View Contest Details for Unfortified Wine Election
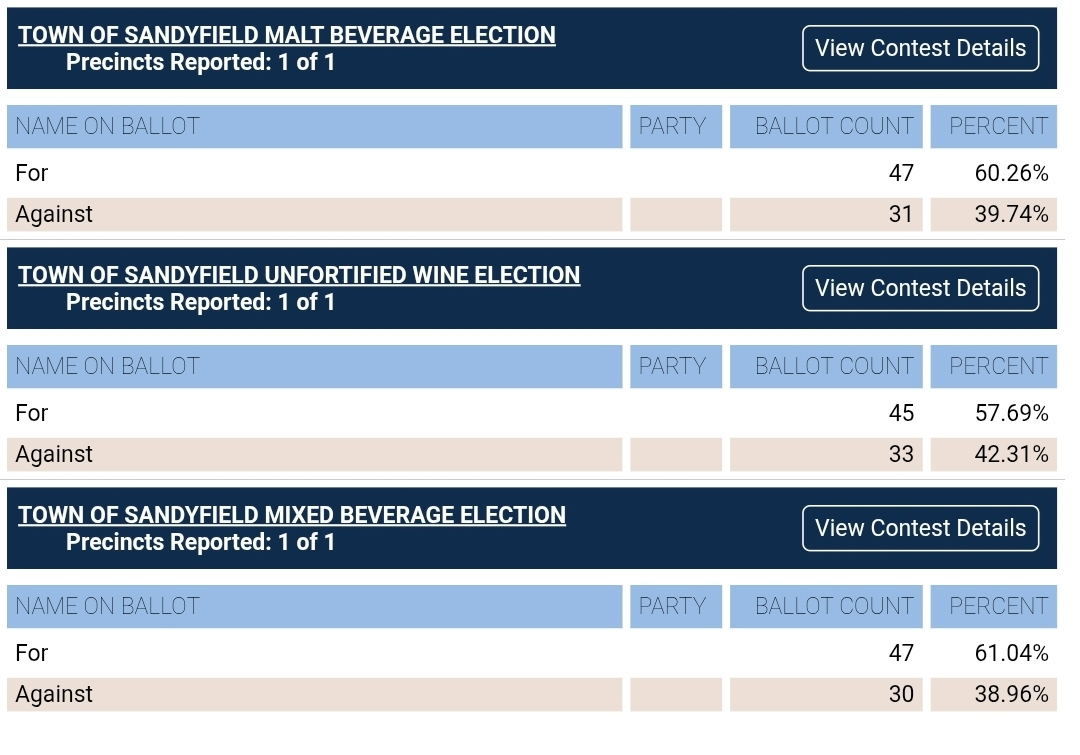Viewport: 1080px width, 755px height. (920, 288)
